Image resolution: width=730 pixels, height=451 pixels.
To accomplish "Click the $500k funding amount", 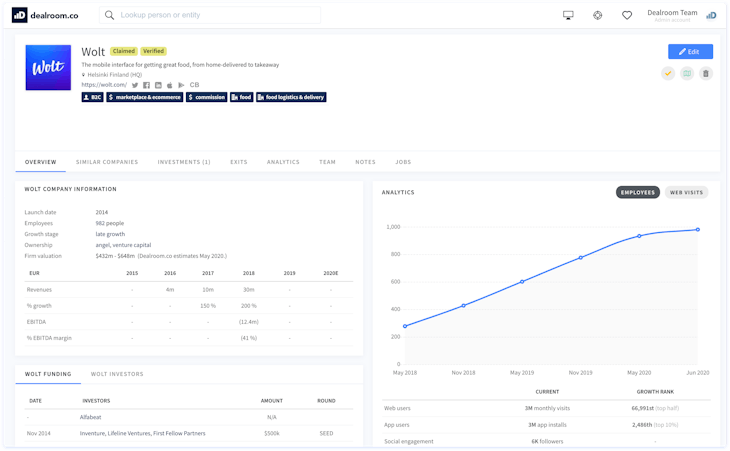I will 272,433.
